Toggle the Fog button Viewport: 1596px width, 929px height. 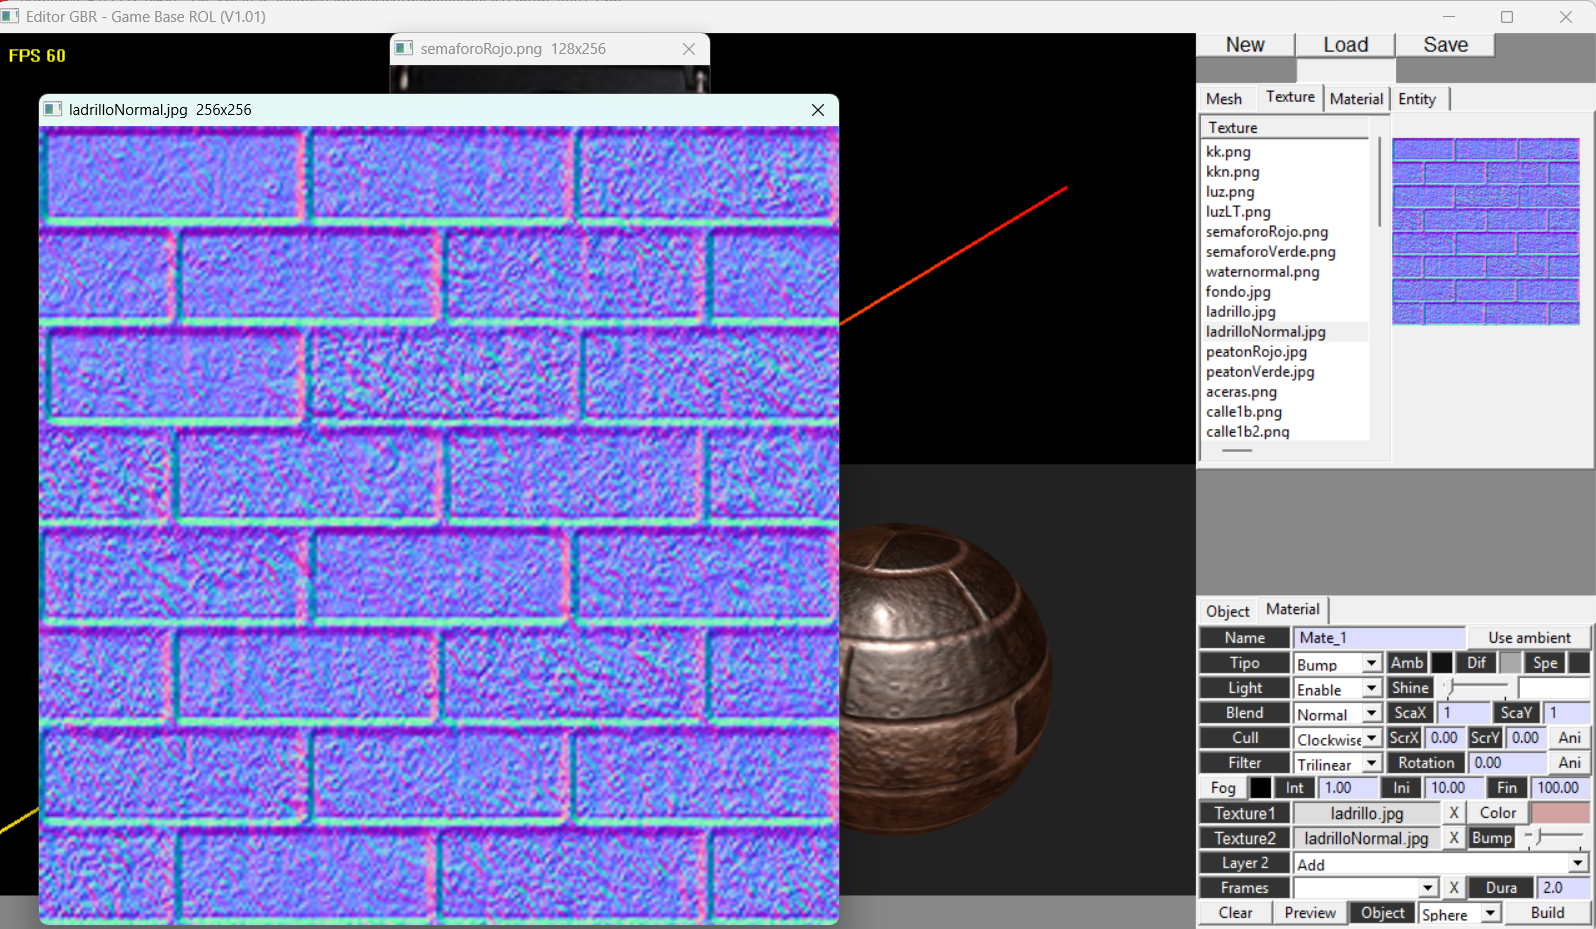click(1222, 788)
